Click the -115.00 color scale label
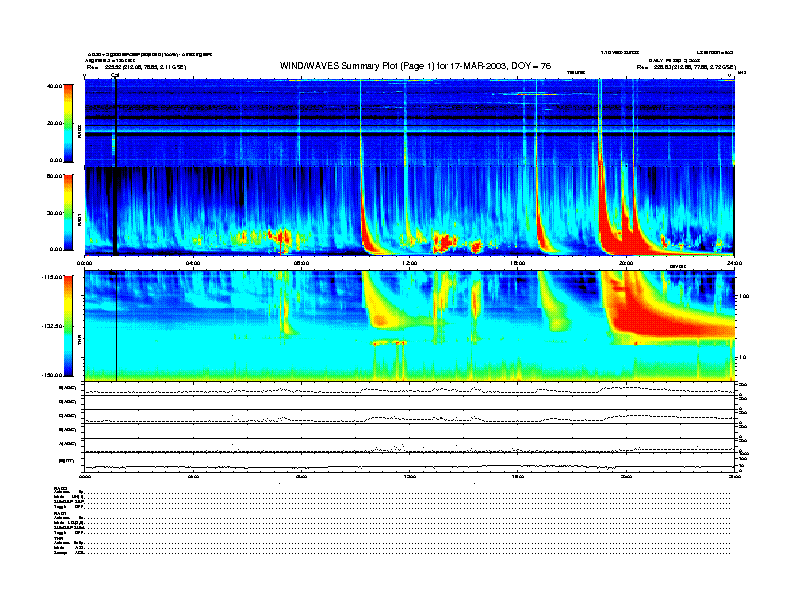 [53, 277]
